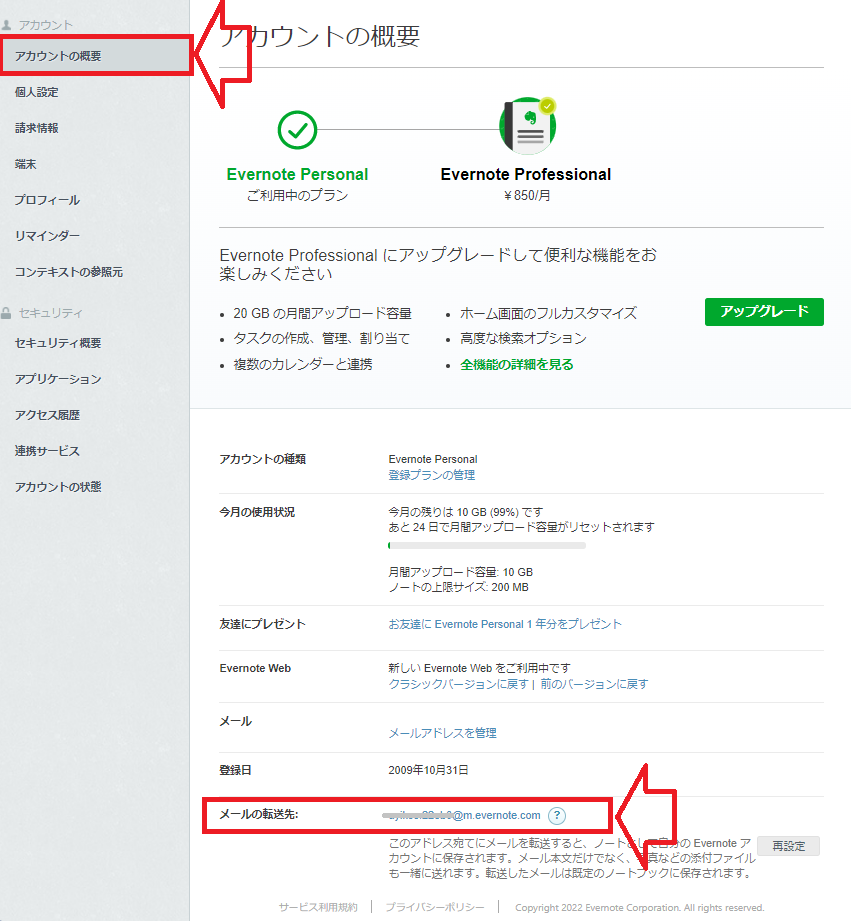The height and width of the screenshot is (921, 851).
Task: Select 端末 in the sidebar
Action: coord(25,164)
